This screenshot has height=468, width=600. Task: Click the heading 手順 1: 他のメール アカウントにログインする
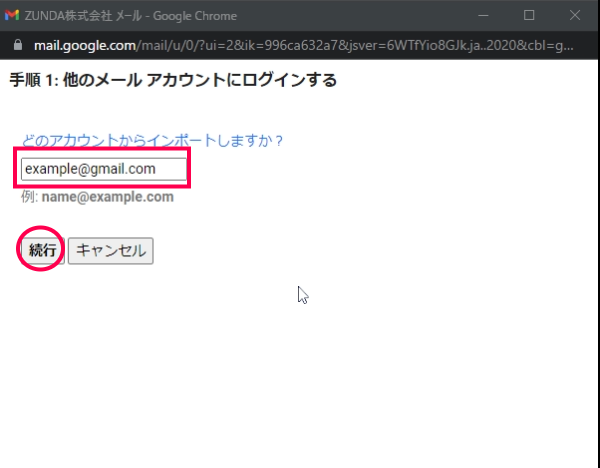point(173,80)
